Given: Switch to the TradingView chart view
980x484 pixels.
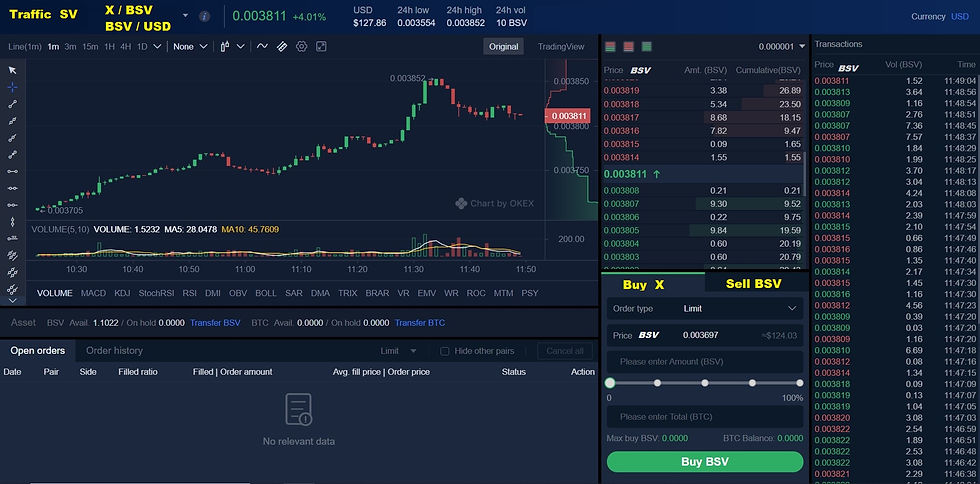Looking at the screenshot, I should click(x=561, y=46).
